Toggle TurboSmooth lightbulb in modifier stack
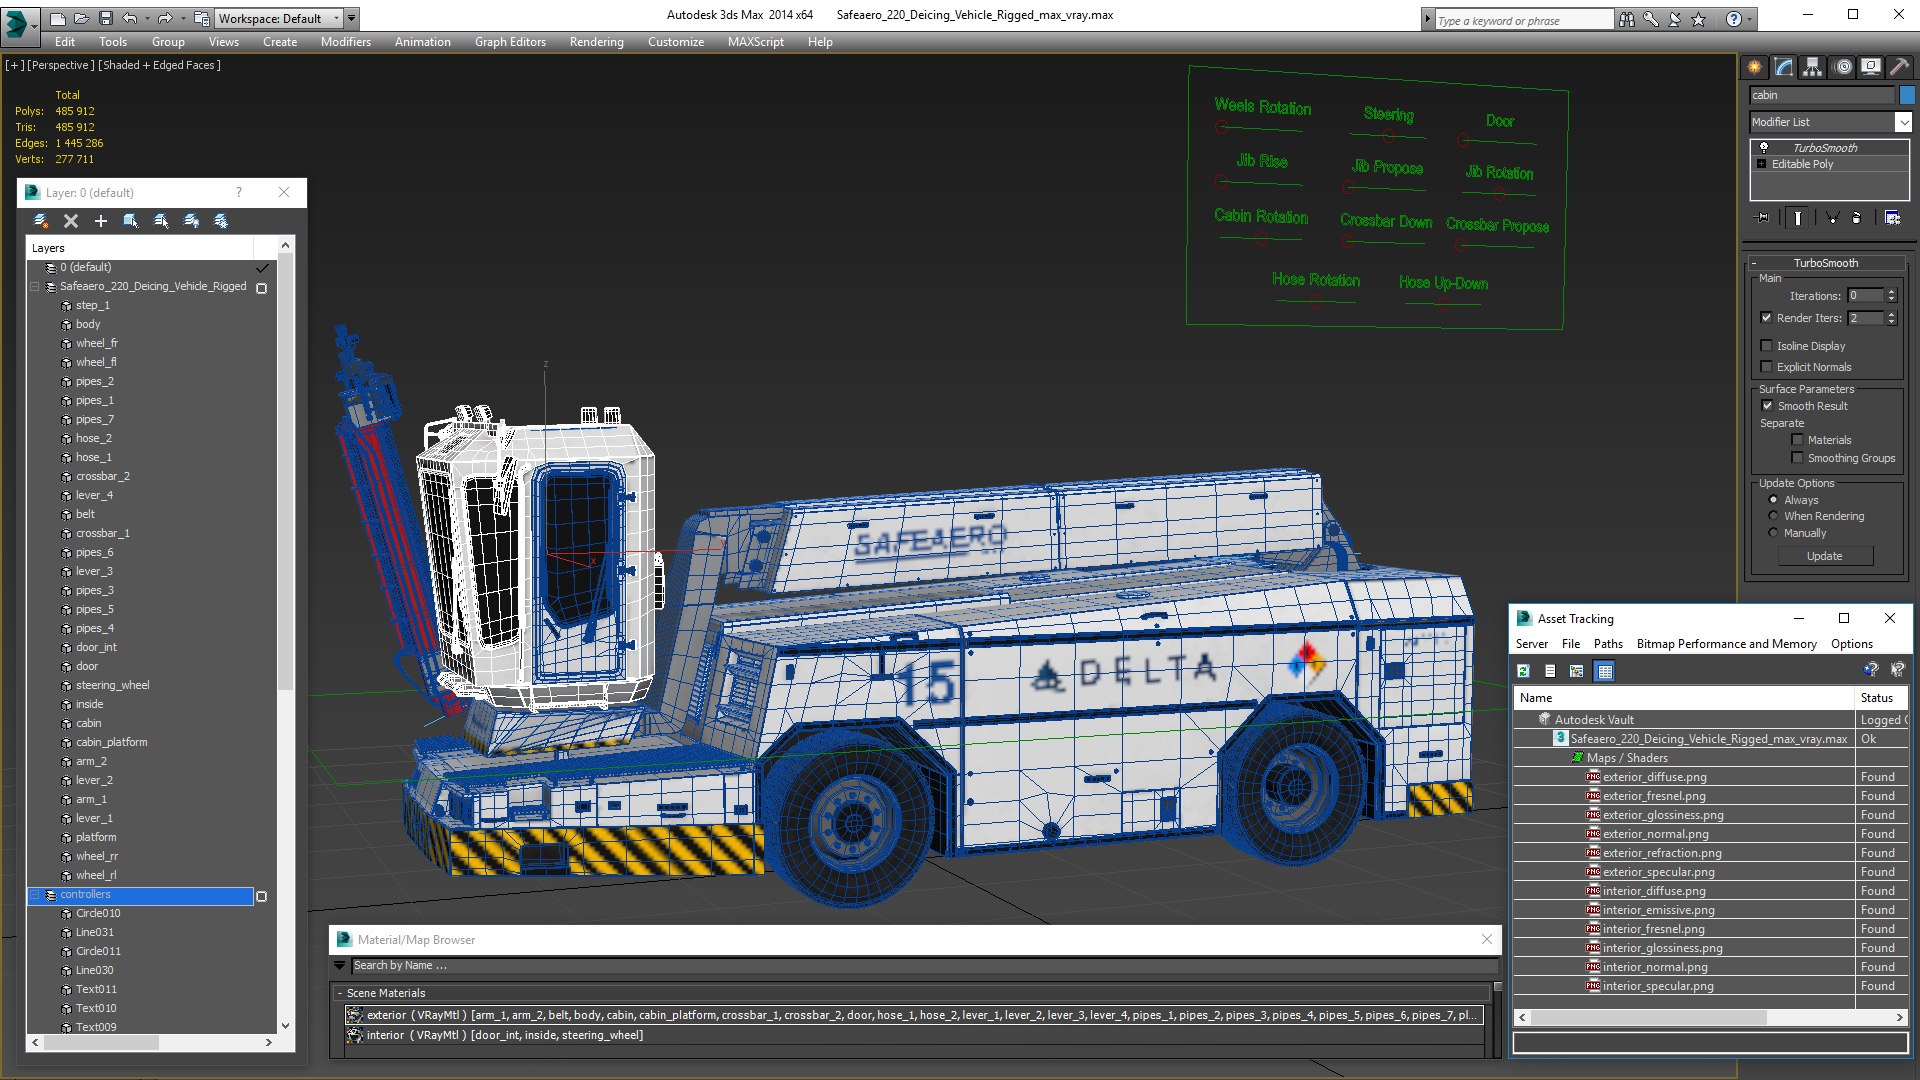 [1764, 147]
